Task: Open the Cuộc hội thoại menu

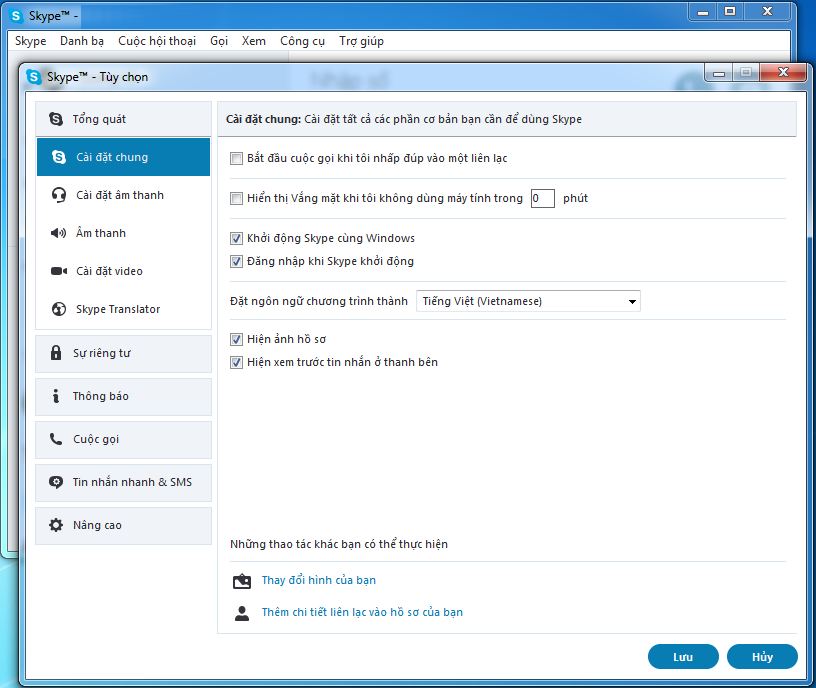Action: (157, 41)
